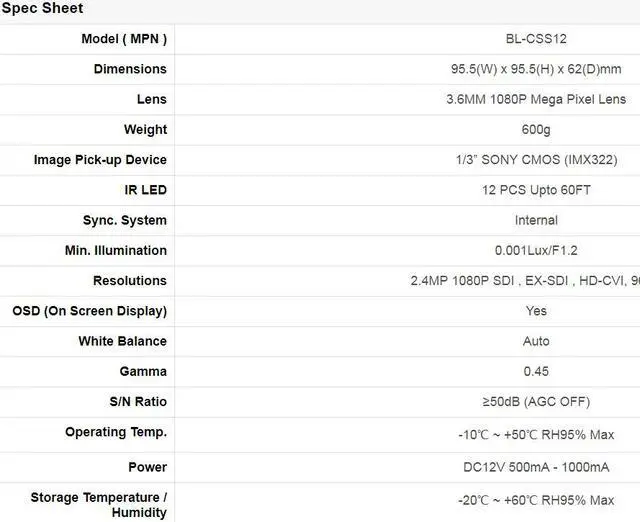The width and height of the screenshot is (640, 522).
Task: Click the Sync. System label
Action: coord(125,220)
